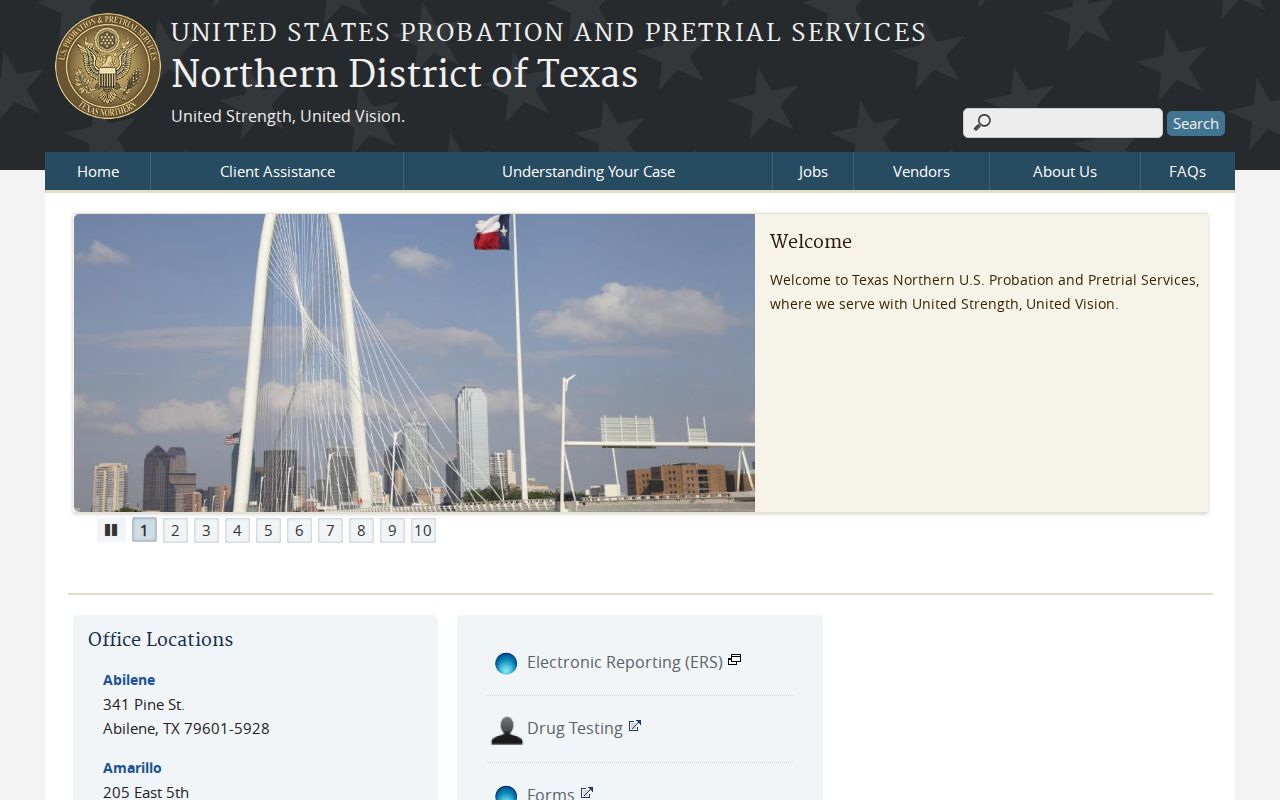Click the U.S. Probation seal logo
1280x800 pixels.
[x=107, y=66]
